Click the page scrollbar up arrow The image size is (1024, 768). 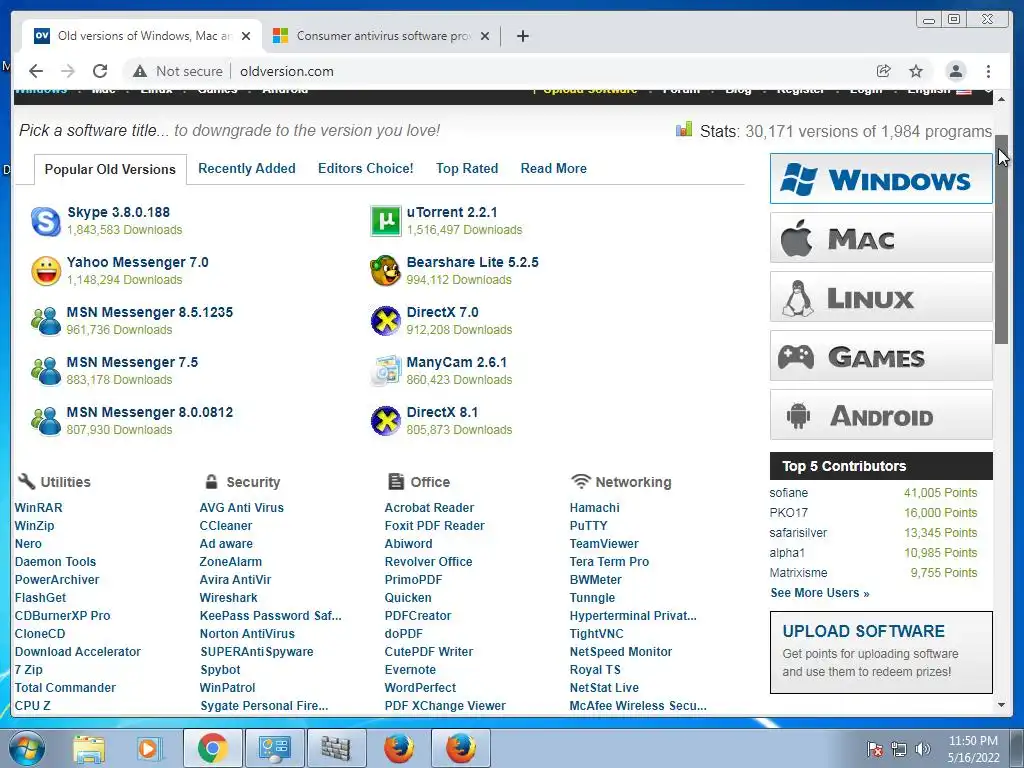pyautogui.click(x=1001, y=99)
